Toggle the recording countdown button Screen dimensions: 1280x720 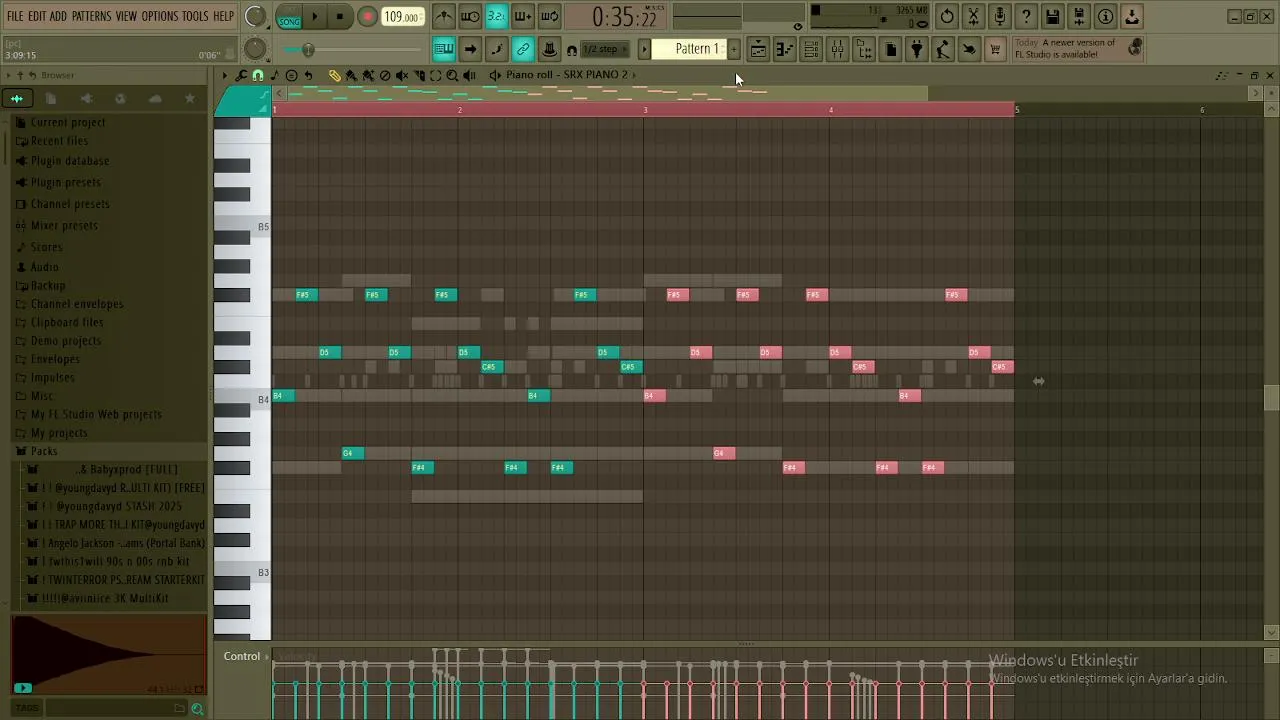click(x=496, y=16)
